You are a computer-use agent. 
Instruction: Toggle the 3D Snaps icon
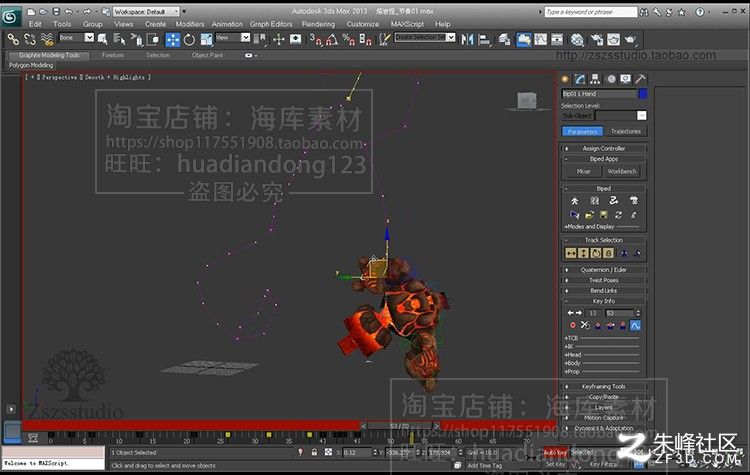click(x=315, y=39)
